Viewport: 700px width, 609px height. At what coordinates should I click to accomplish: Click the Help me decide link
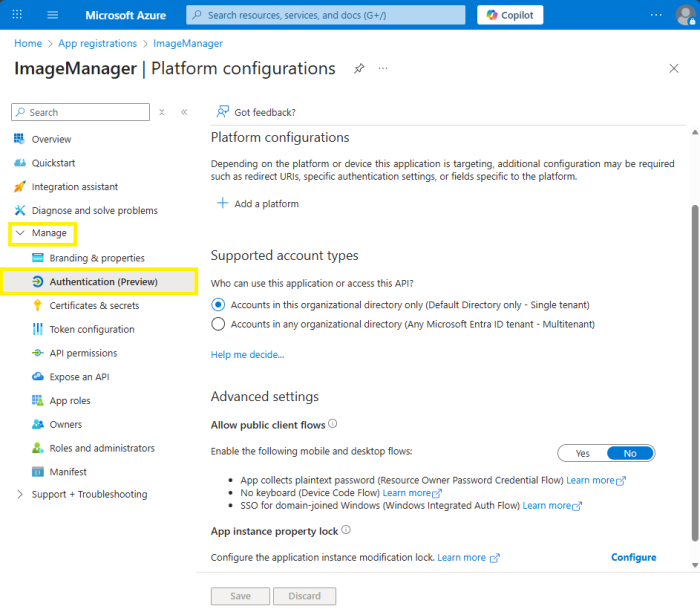coord(247,354)
